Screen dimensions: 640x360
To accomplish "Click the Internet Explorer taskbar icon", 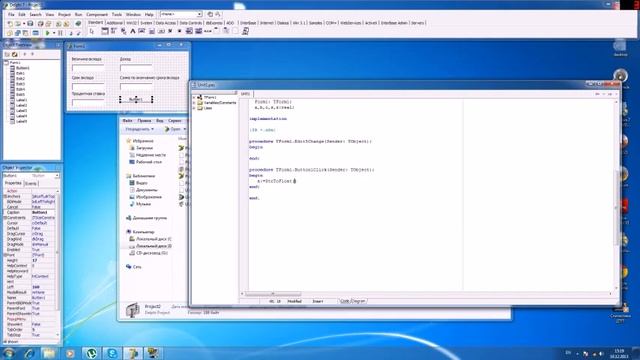I will pos(29,353).
